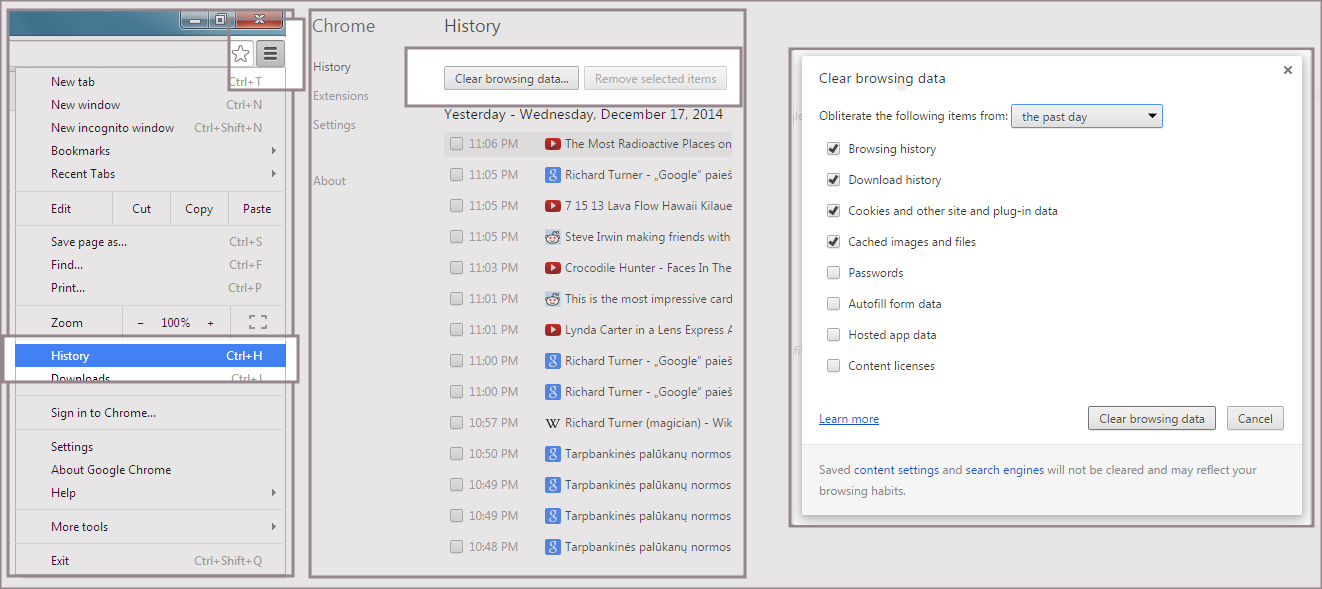Click YouTube icon for Most Radioactive Places entry
This screenshot has width=1322, height=589.
point(552,144)
